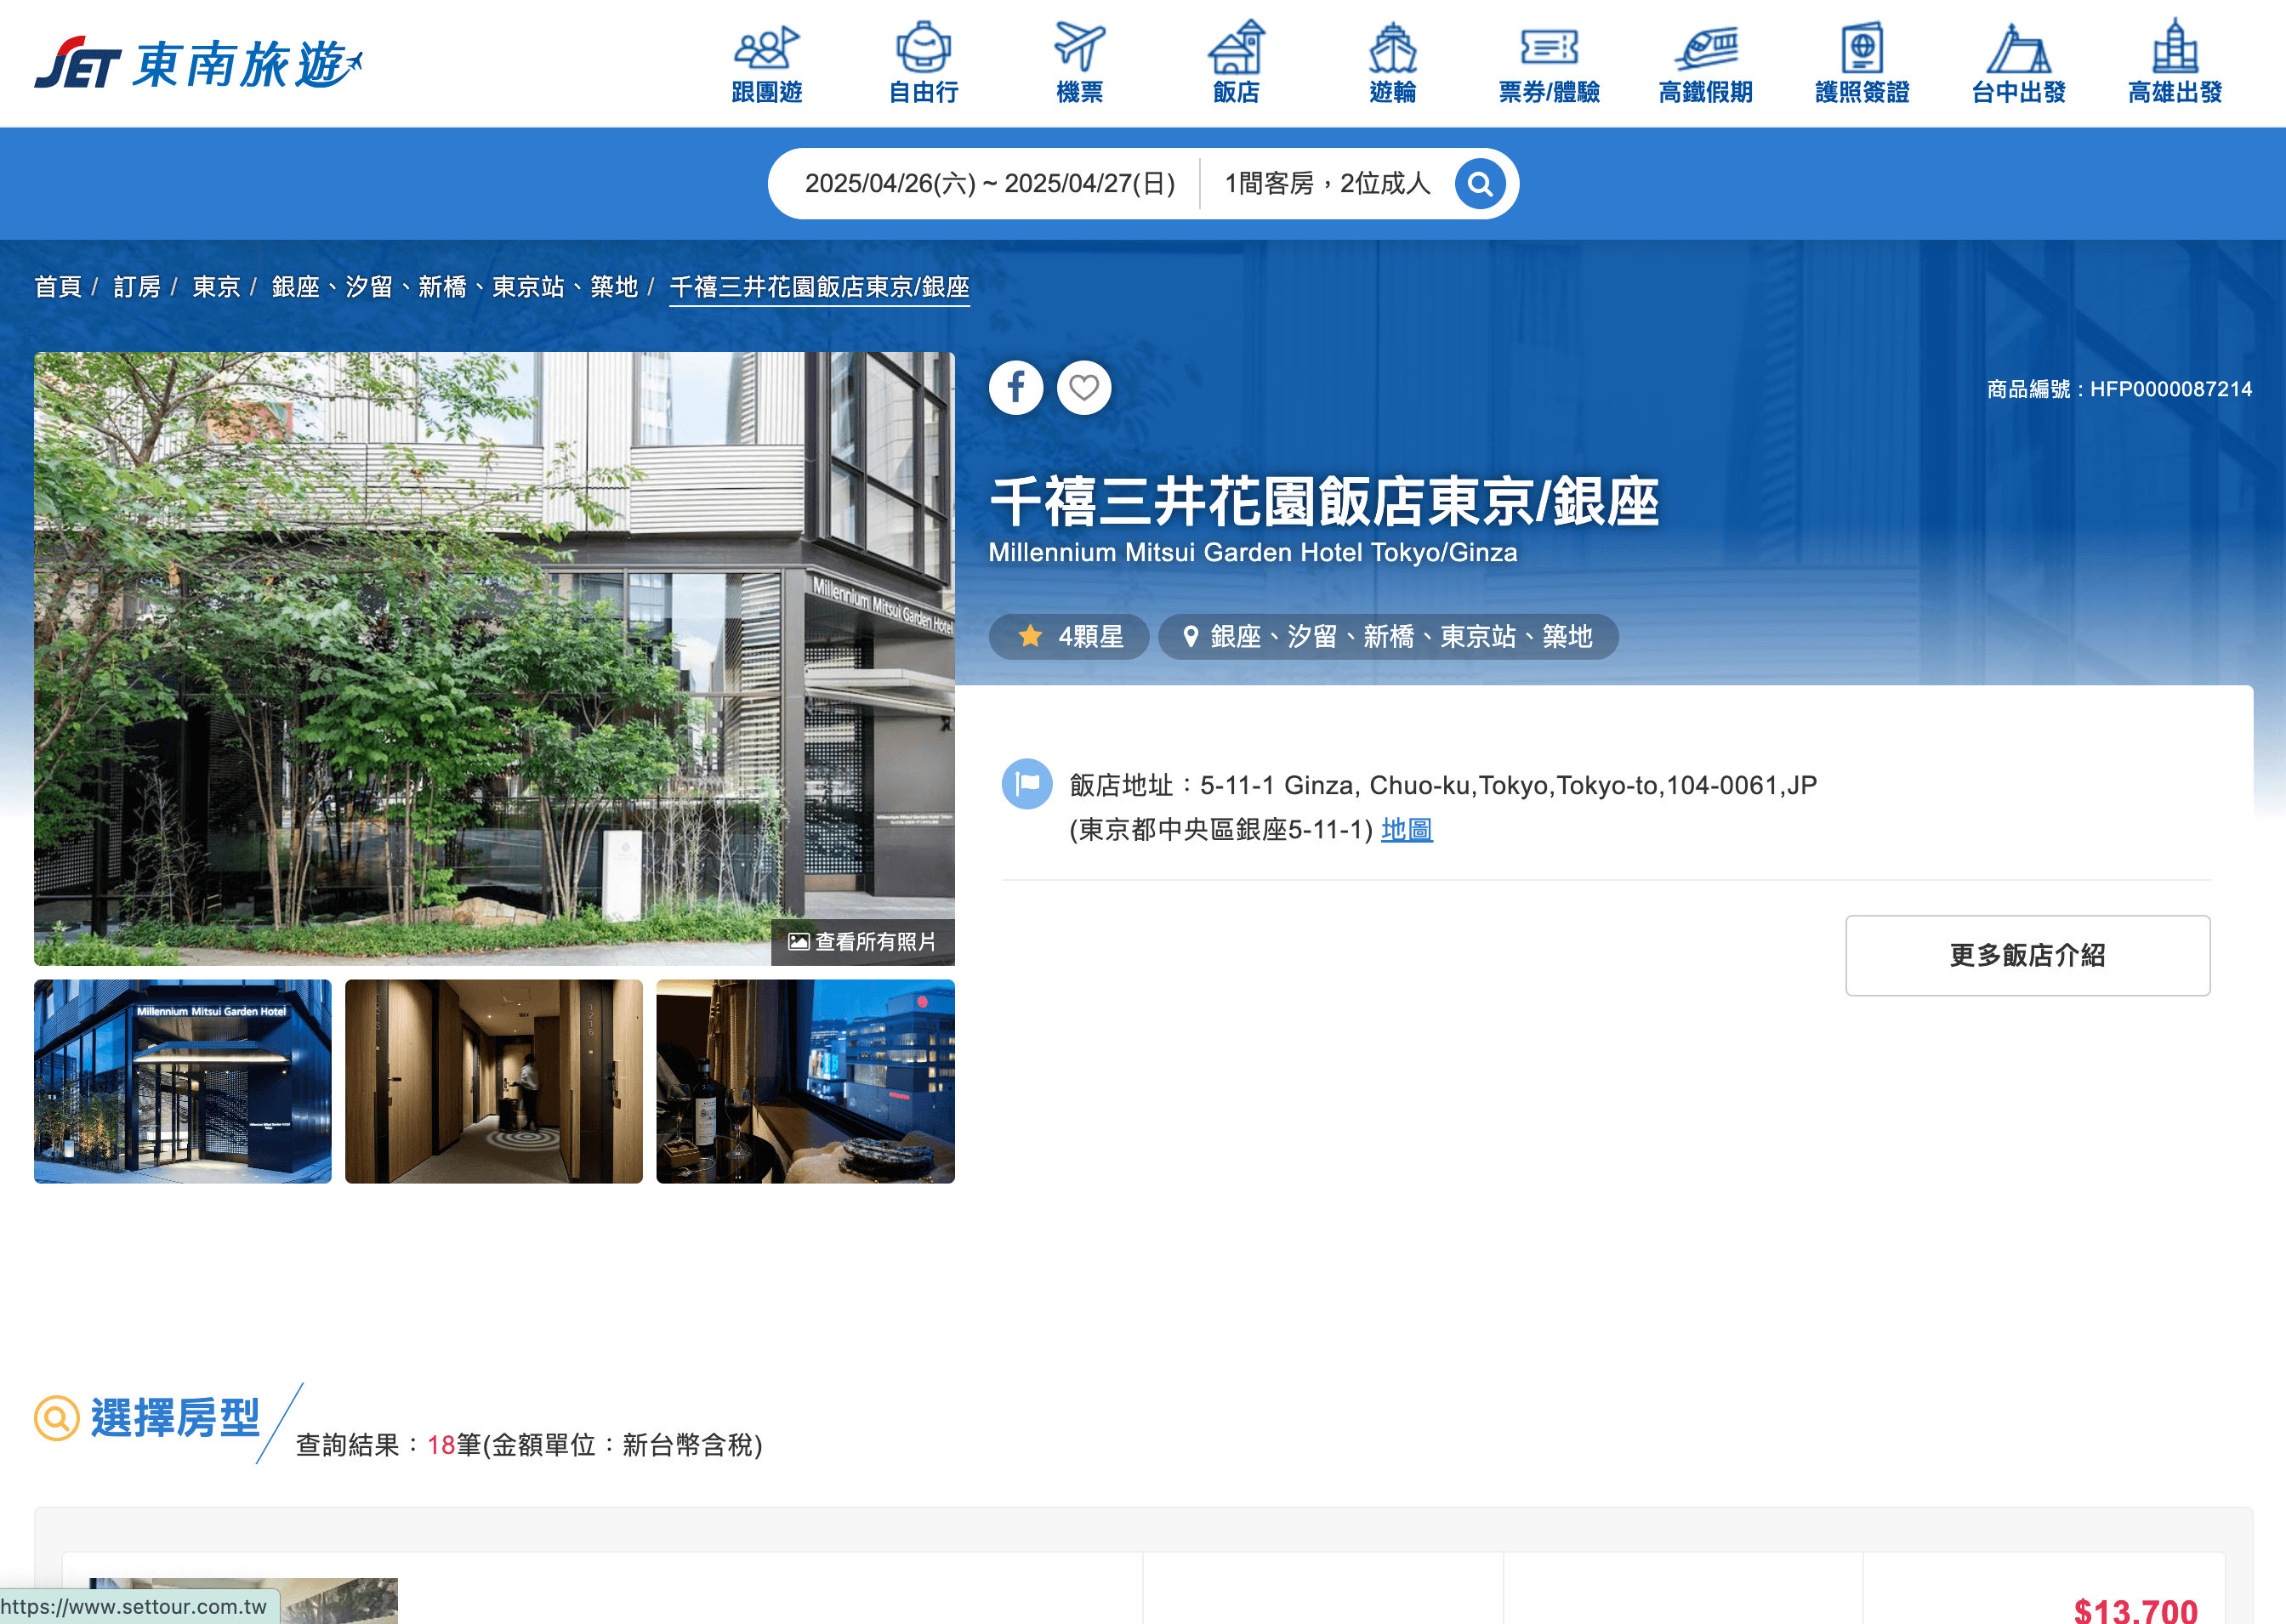Click the 高鐵假期 high-speed rail icon
The height and width of the screenshot is (1624, 2286).
coord(1705,47)
